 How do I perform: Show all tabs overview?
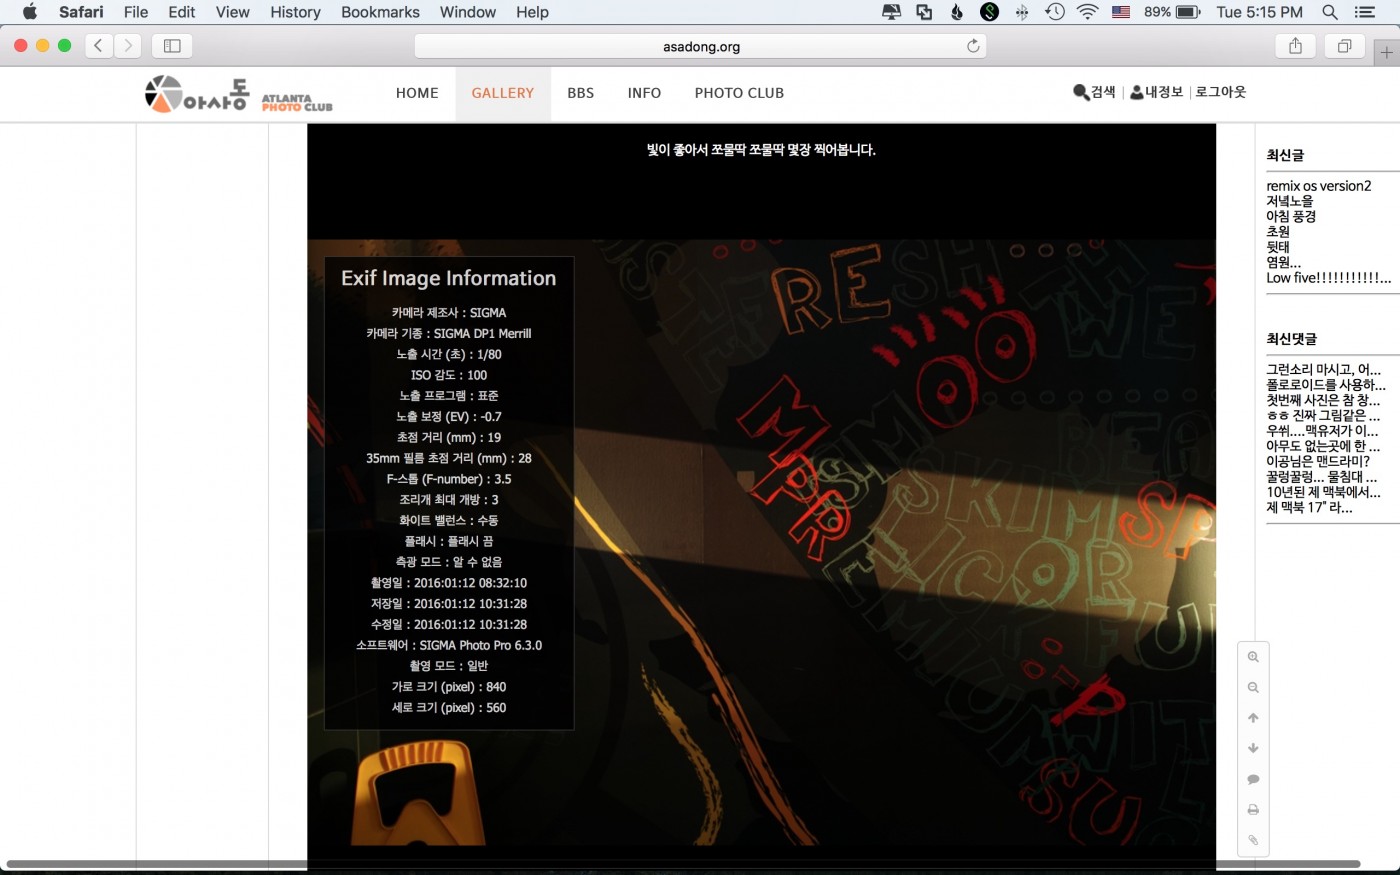1344,46
